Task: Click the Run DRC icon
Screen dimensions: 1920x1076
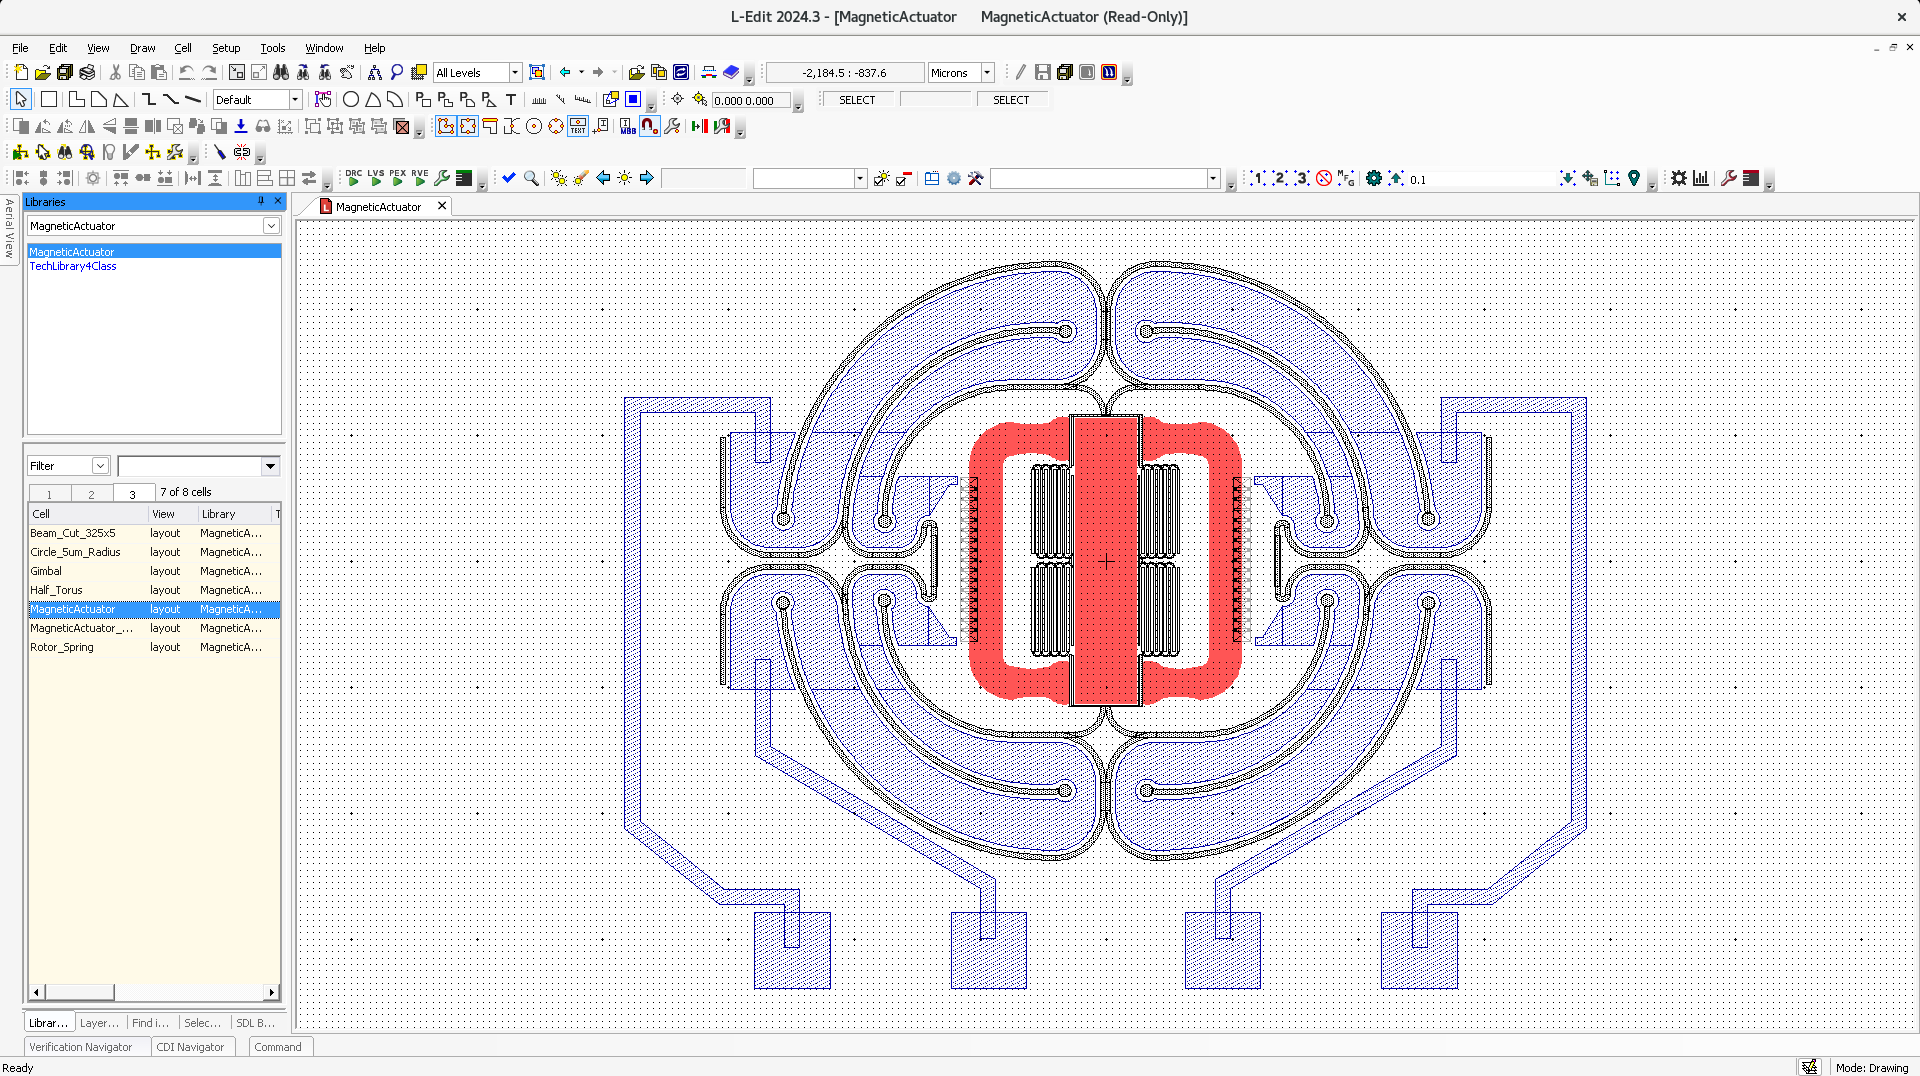Action: coord(354,178)
